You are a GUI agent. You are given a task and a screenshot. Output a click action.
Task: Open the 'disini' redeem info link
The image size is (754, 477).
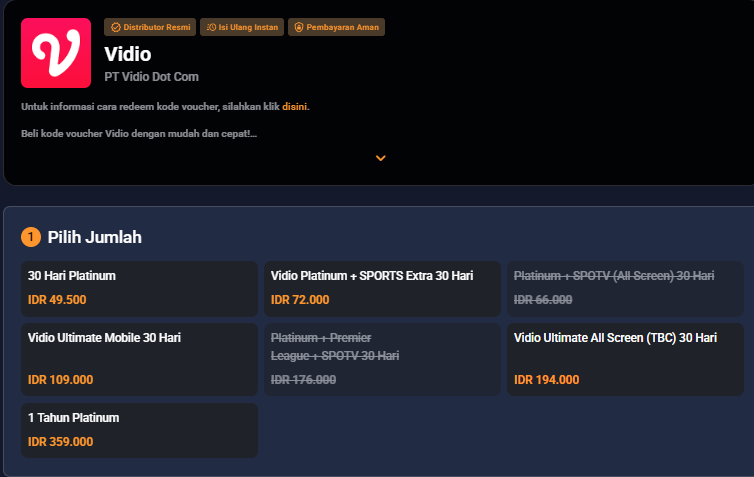click(294, 107)
